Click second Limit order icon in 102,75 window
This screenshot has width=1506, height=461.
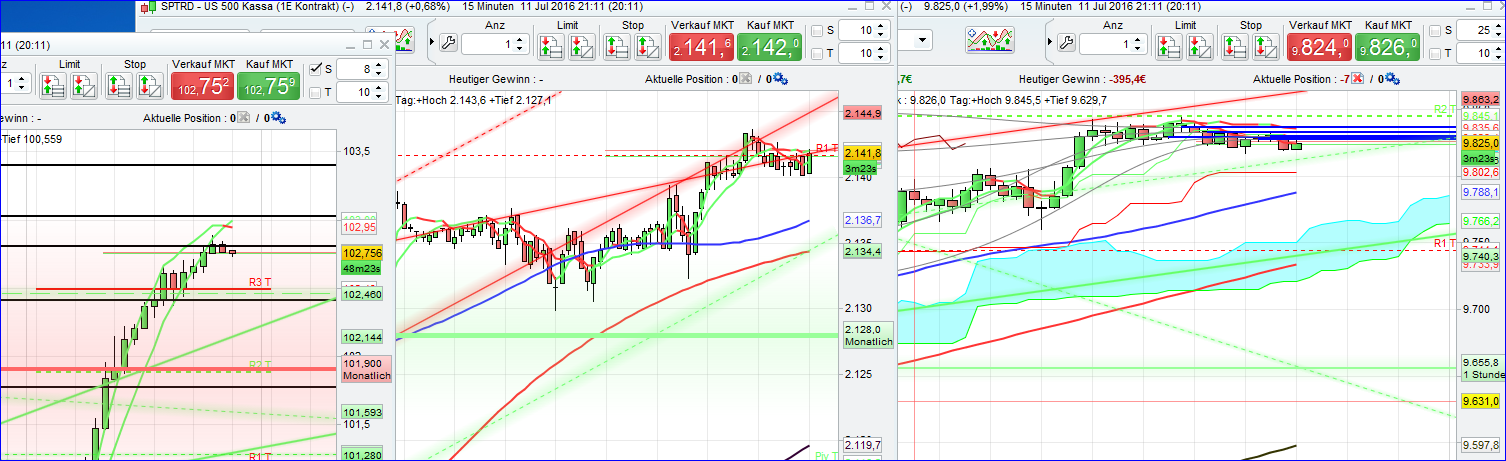tap(84, 85)
